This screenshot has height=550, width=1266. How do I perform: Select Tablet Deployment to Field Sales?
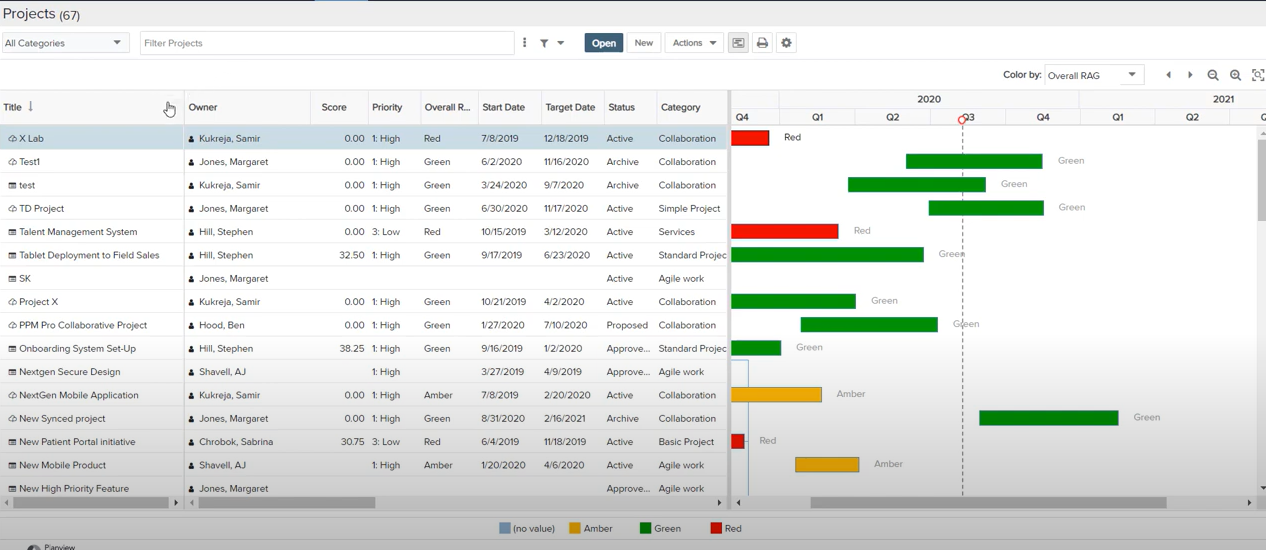point(89,255)
